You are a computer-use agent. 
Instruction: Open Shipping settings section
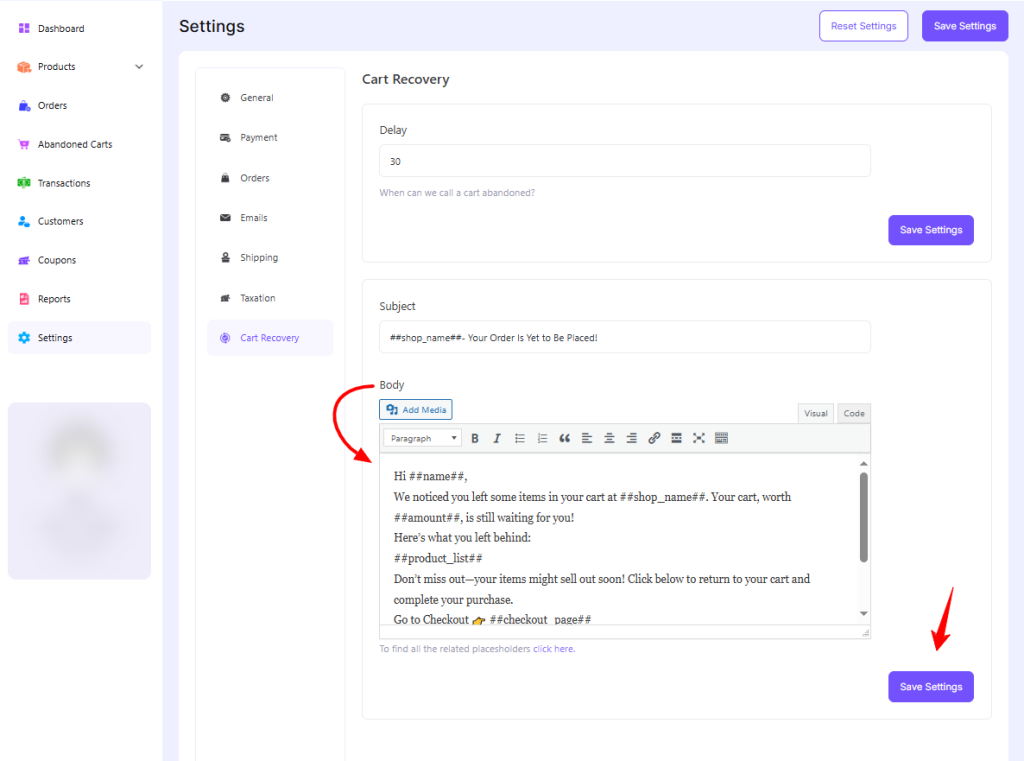tap(270, 257)
